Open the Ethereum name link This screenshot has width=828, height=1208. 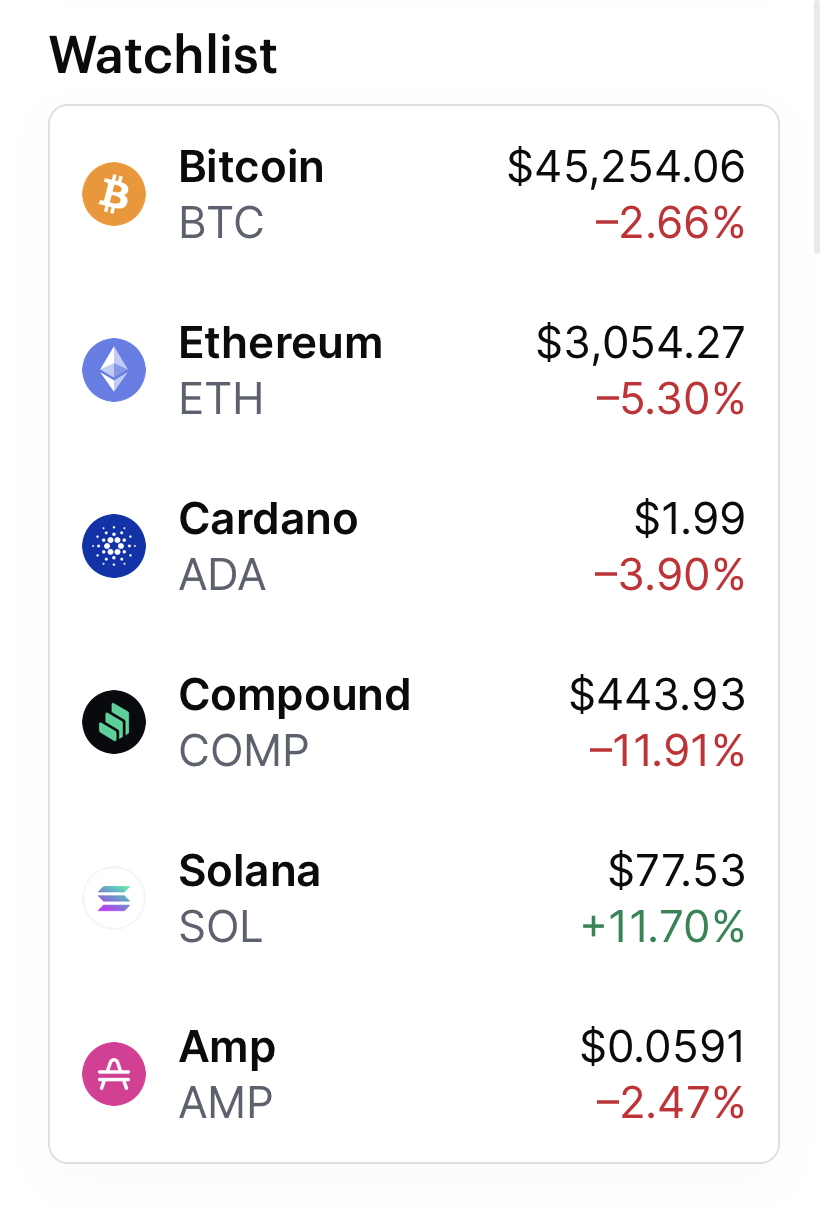coord(280,343)
